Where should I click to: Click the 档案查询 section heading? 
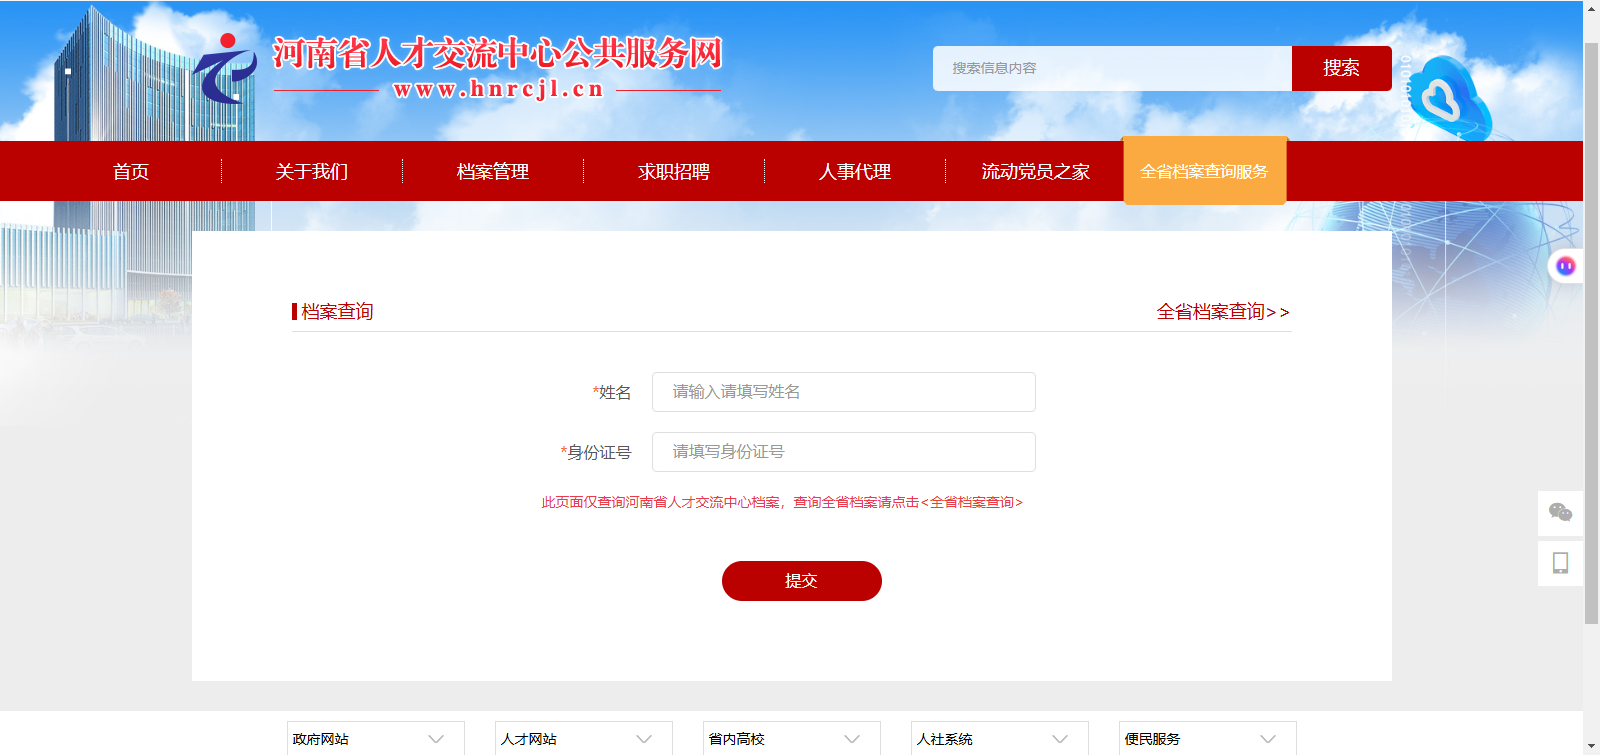pos(337,312)
